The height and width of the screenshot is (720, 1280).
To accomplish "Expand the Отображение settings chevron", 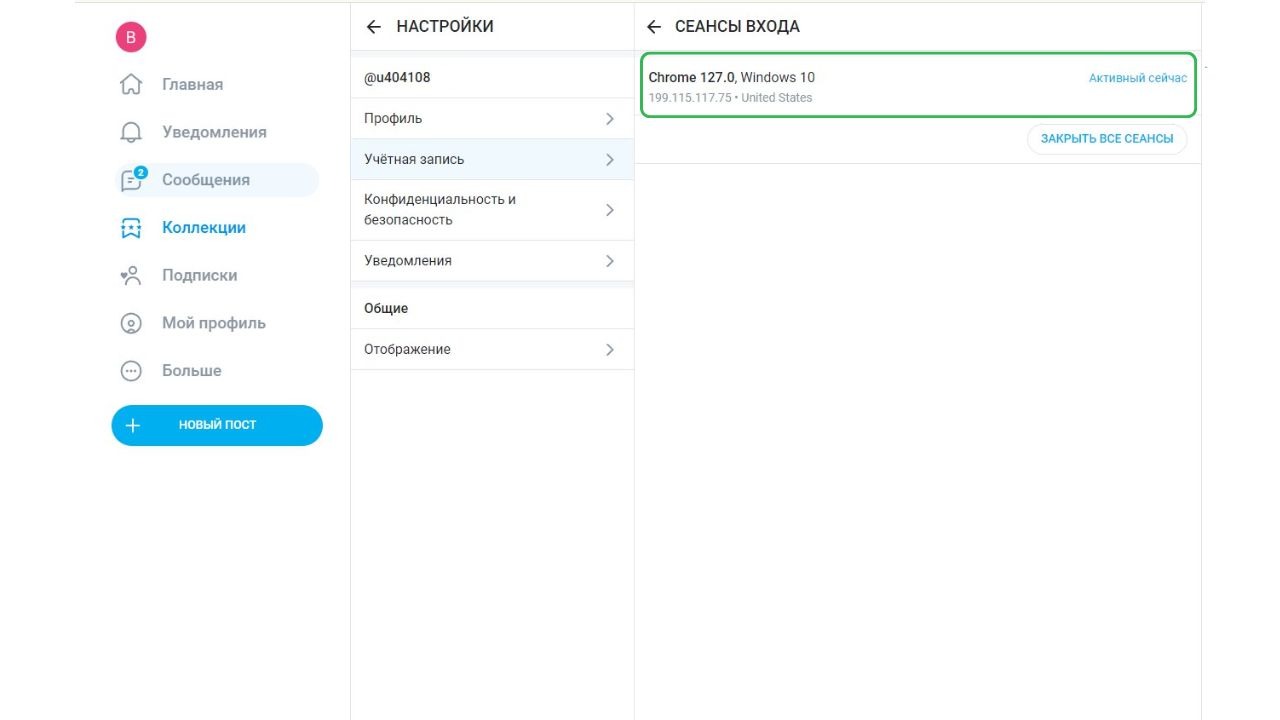I will pos(610,350).
